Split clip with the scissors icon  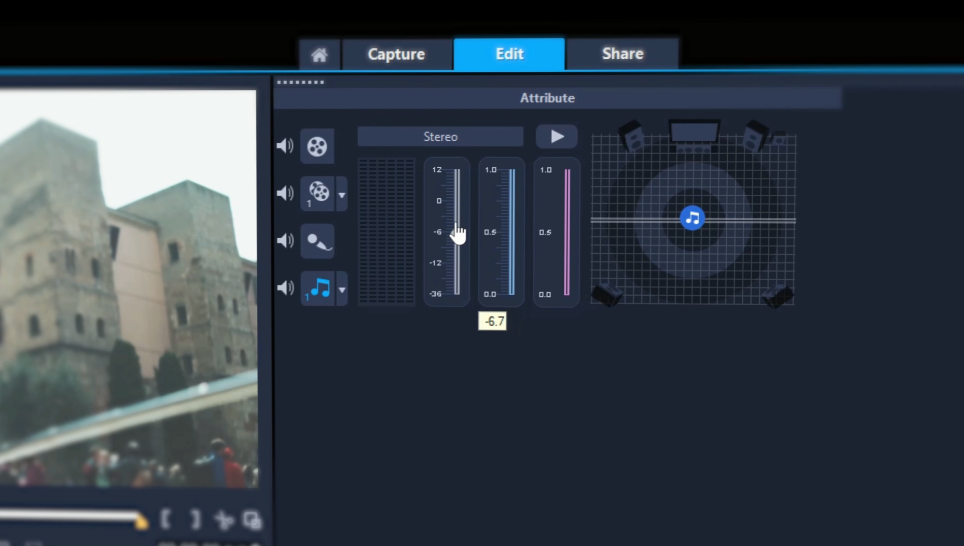pos(224,520)
